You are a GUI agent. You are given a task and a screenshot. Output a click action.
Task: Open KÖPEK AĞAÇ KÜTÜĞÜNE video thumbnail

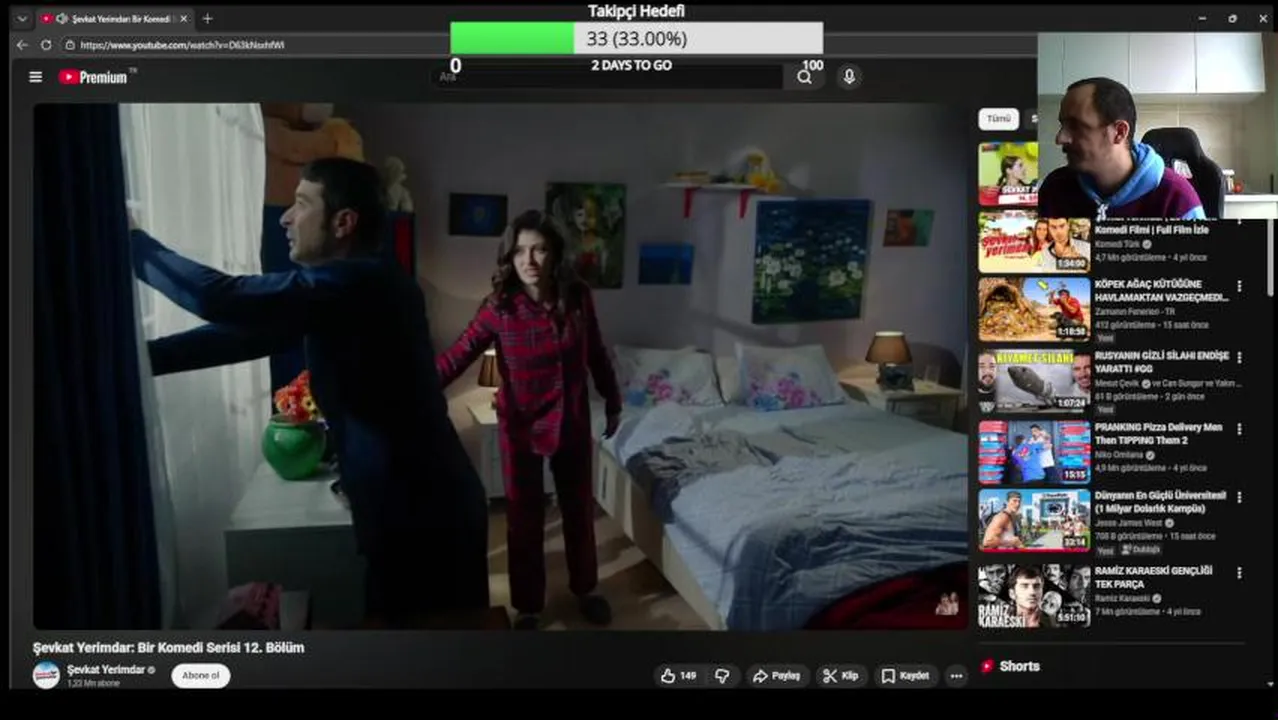(1034, 310)
